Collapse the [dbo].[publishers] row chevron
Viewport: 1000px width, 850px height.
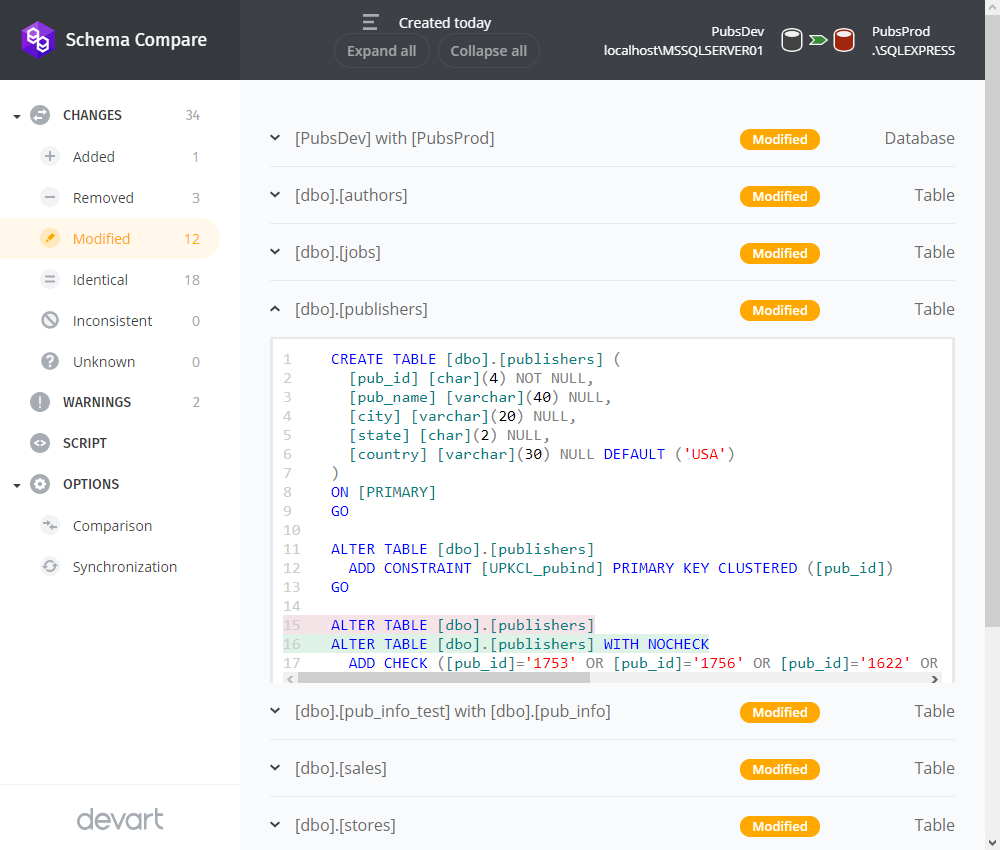click(275, 309)
